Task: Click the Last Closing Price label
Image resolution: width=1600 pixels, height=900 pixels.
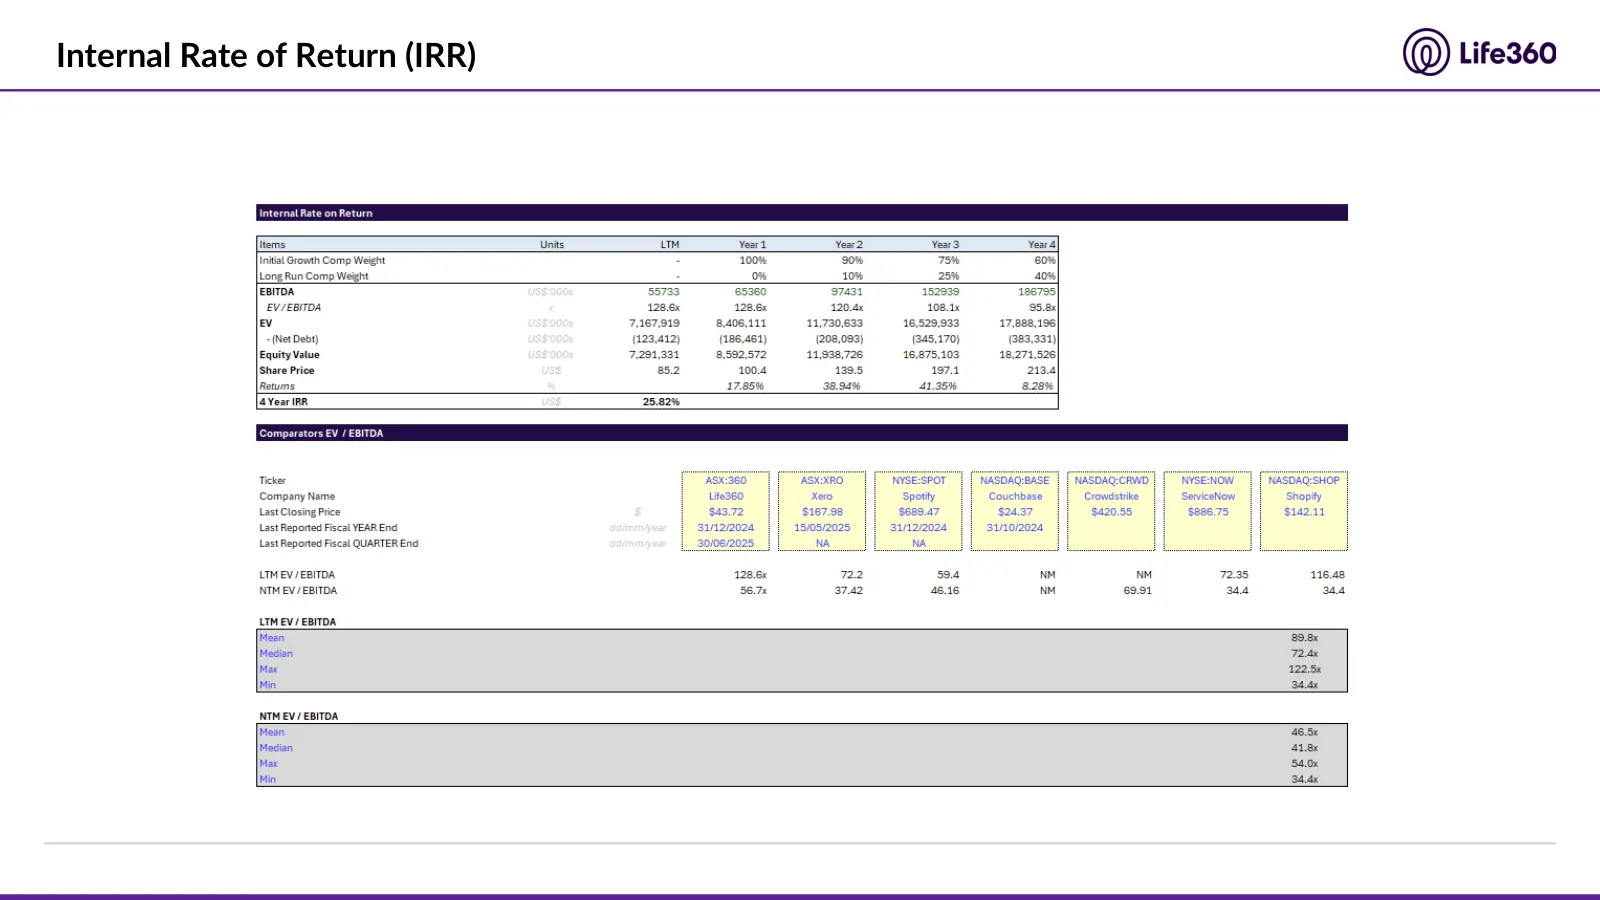Action: tap(300, 512)
